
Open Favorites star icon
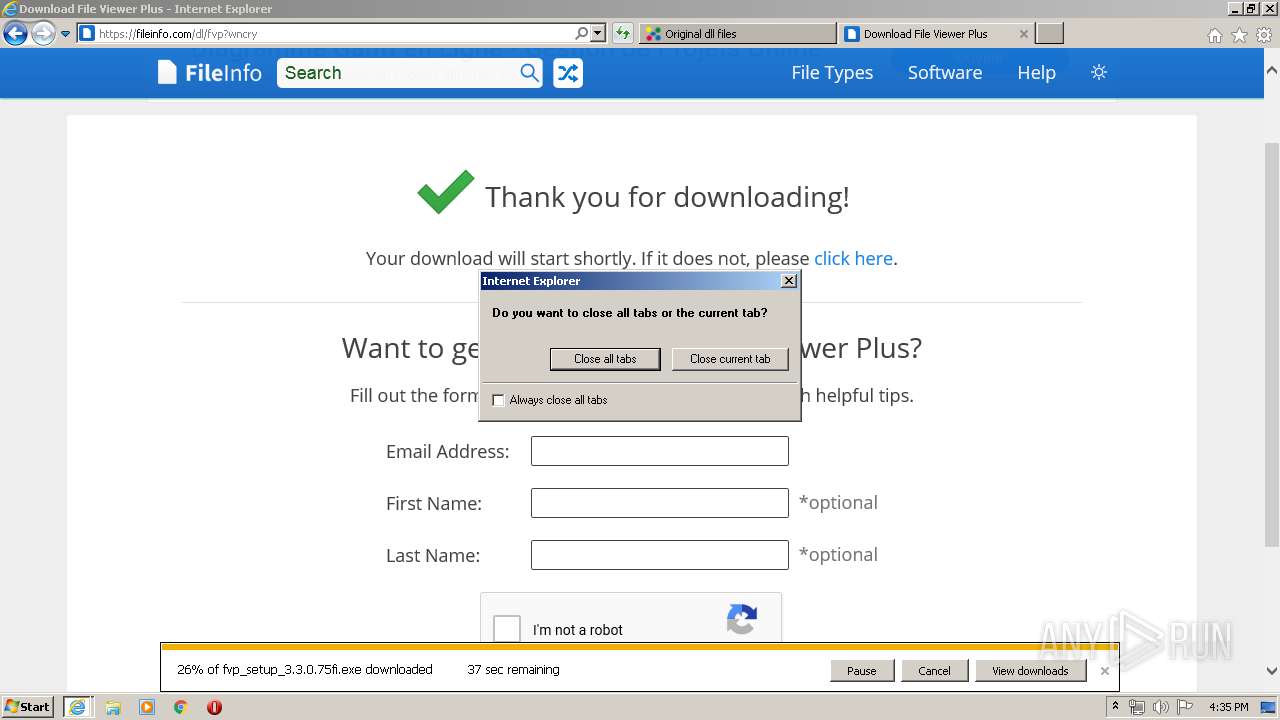[x=1239, y=35]
